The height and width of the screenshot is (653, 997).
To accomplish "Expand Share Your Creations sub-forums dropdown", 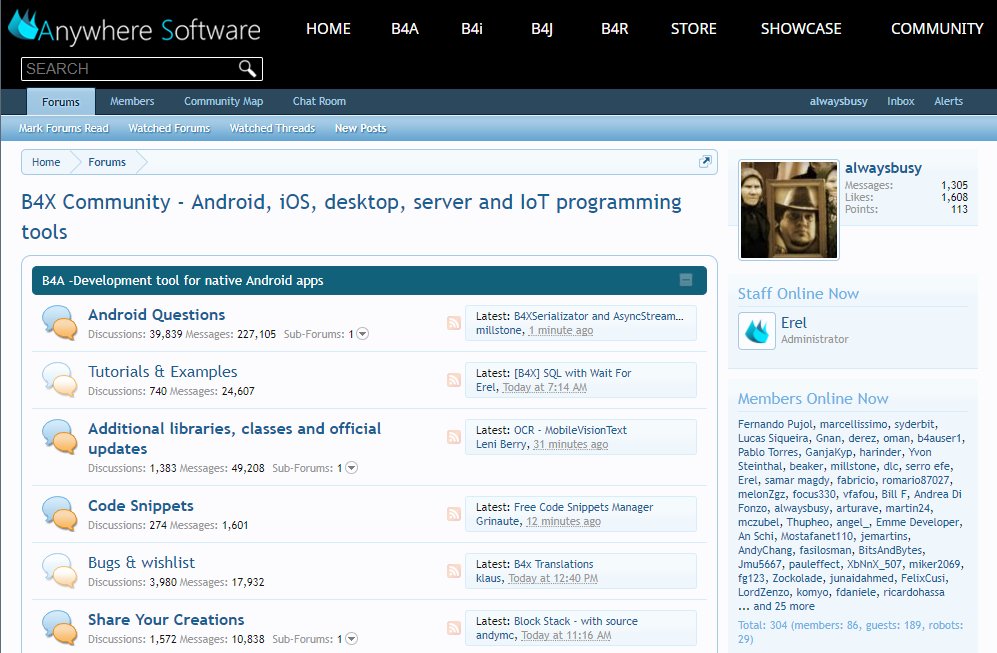I will click(x=351, y=639).
